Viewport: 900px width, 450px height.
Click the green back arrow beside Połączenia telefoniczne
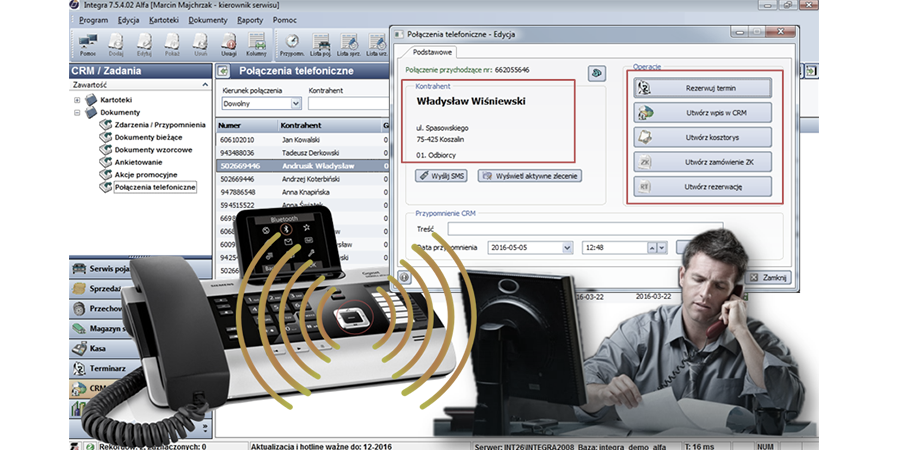[223, 71]
